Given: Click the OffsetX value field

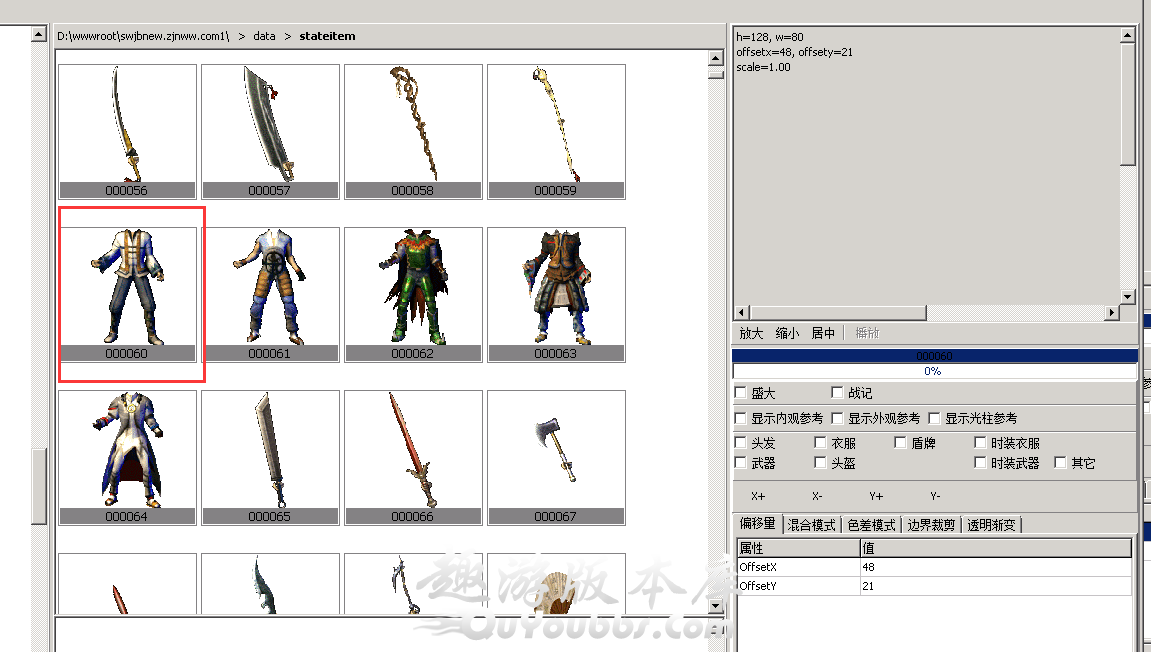Looking at the screenshot, I should [994, 567].
